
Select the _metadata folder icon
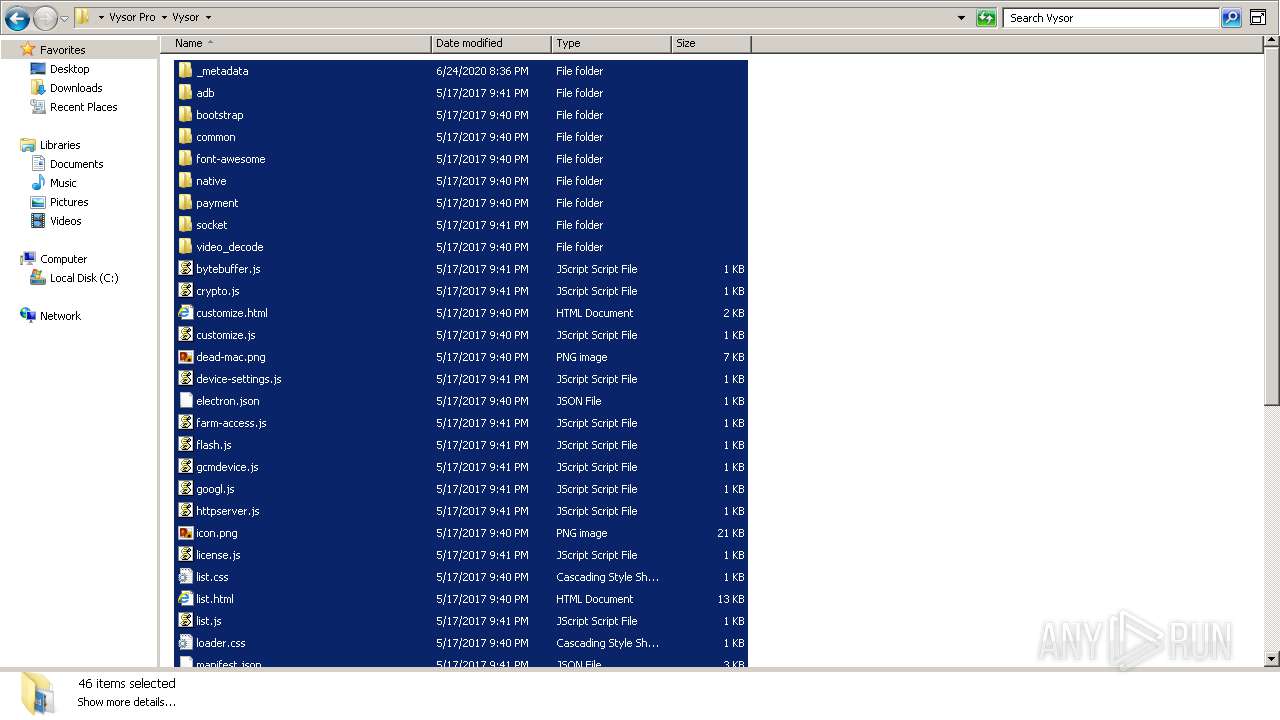coord(185,71)
